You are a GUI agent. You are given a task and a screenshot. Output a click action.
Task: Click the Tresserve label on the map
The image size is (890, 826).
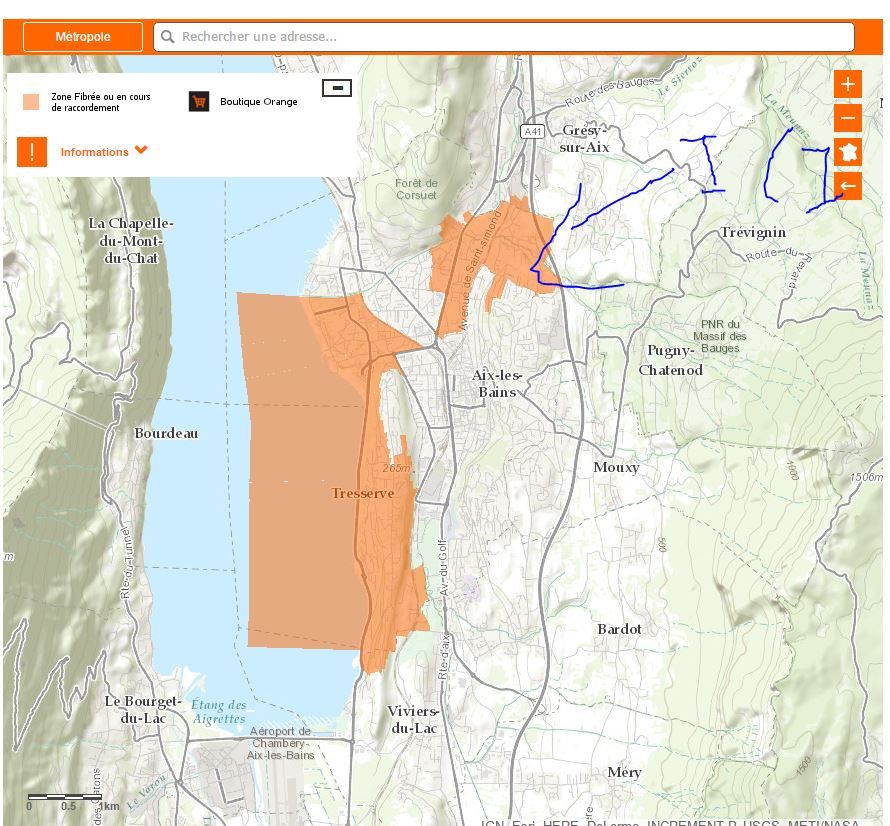pos(362,494)
